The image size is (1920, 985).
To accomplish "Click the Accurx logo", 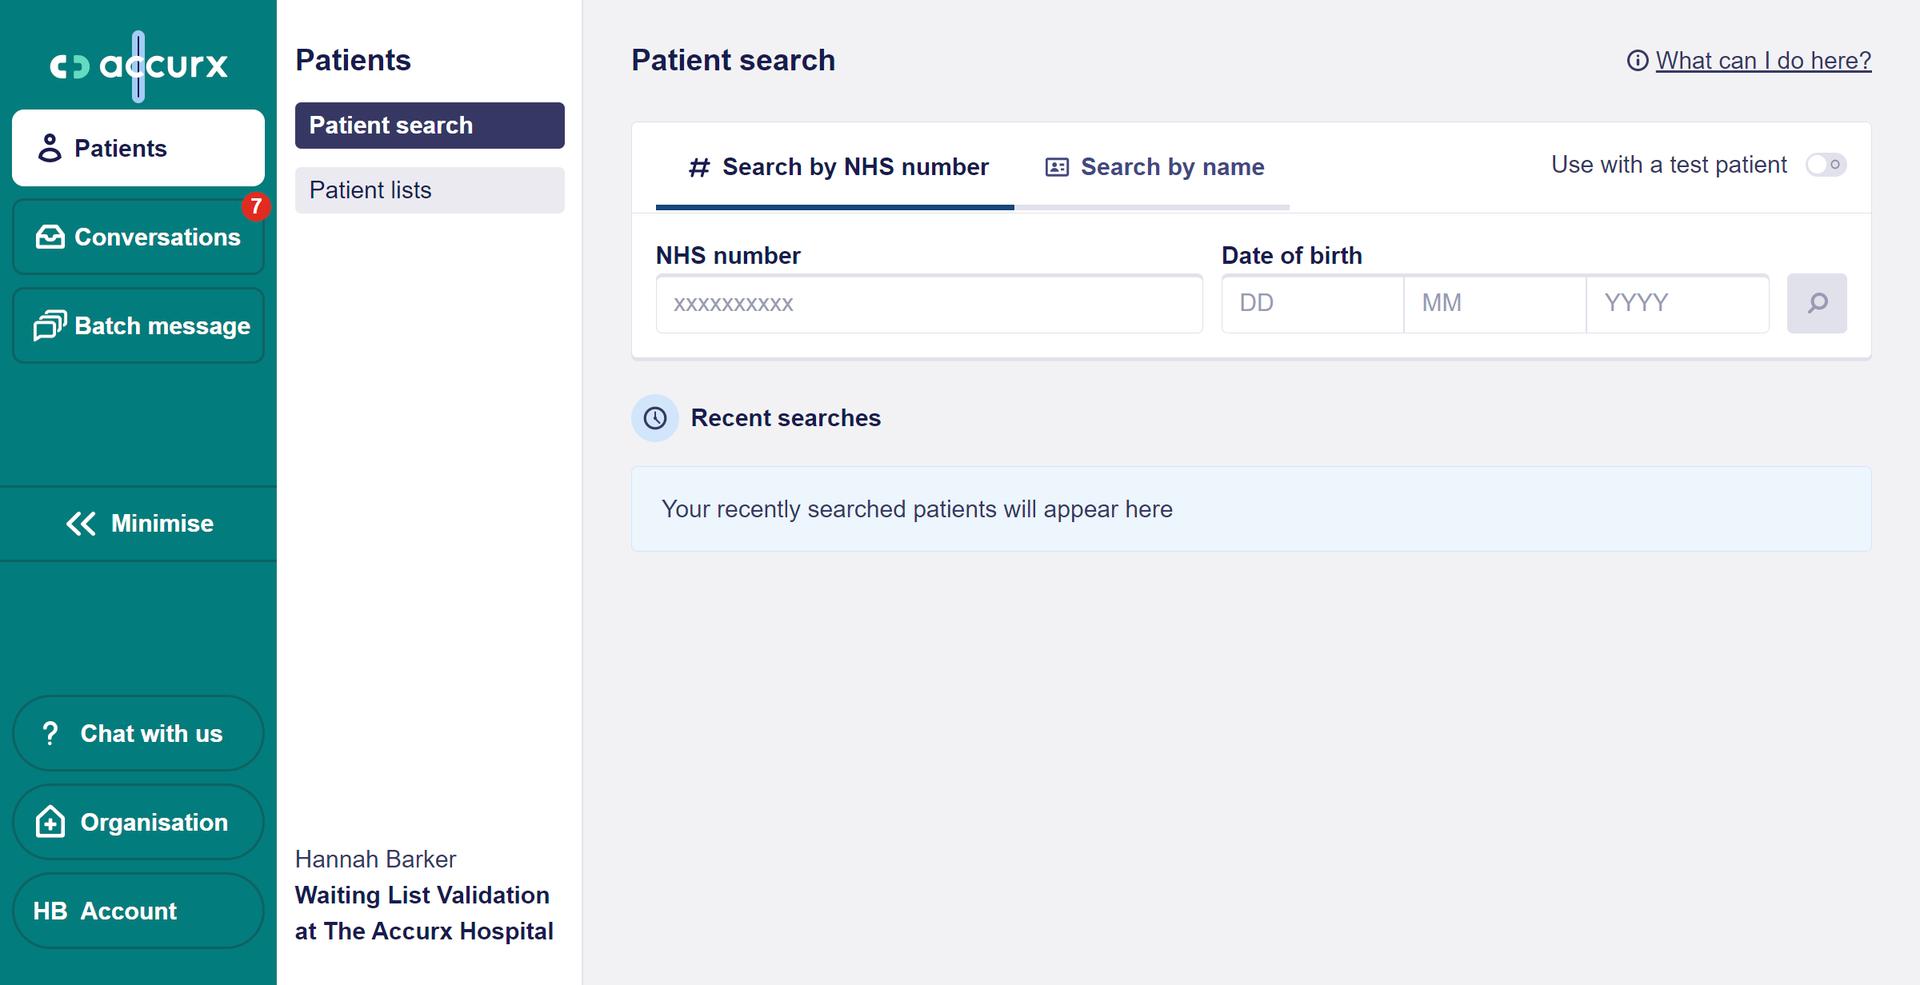I will coord(139,66).
